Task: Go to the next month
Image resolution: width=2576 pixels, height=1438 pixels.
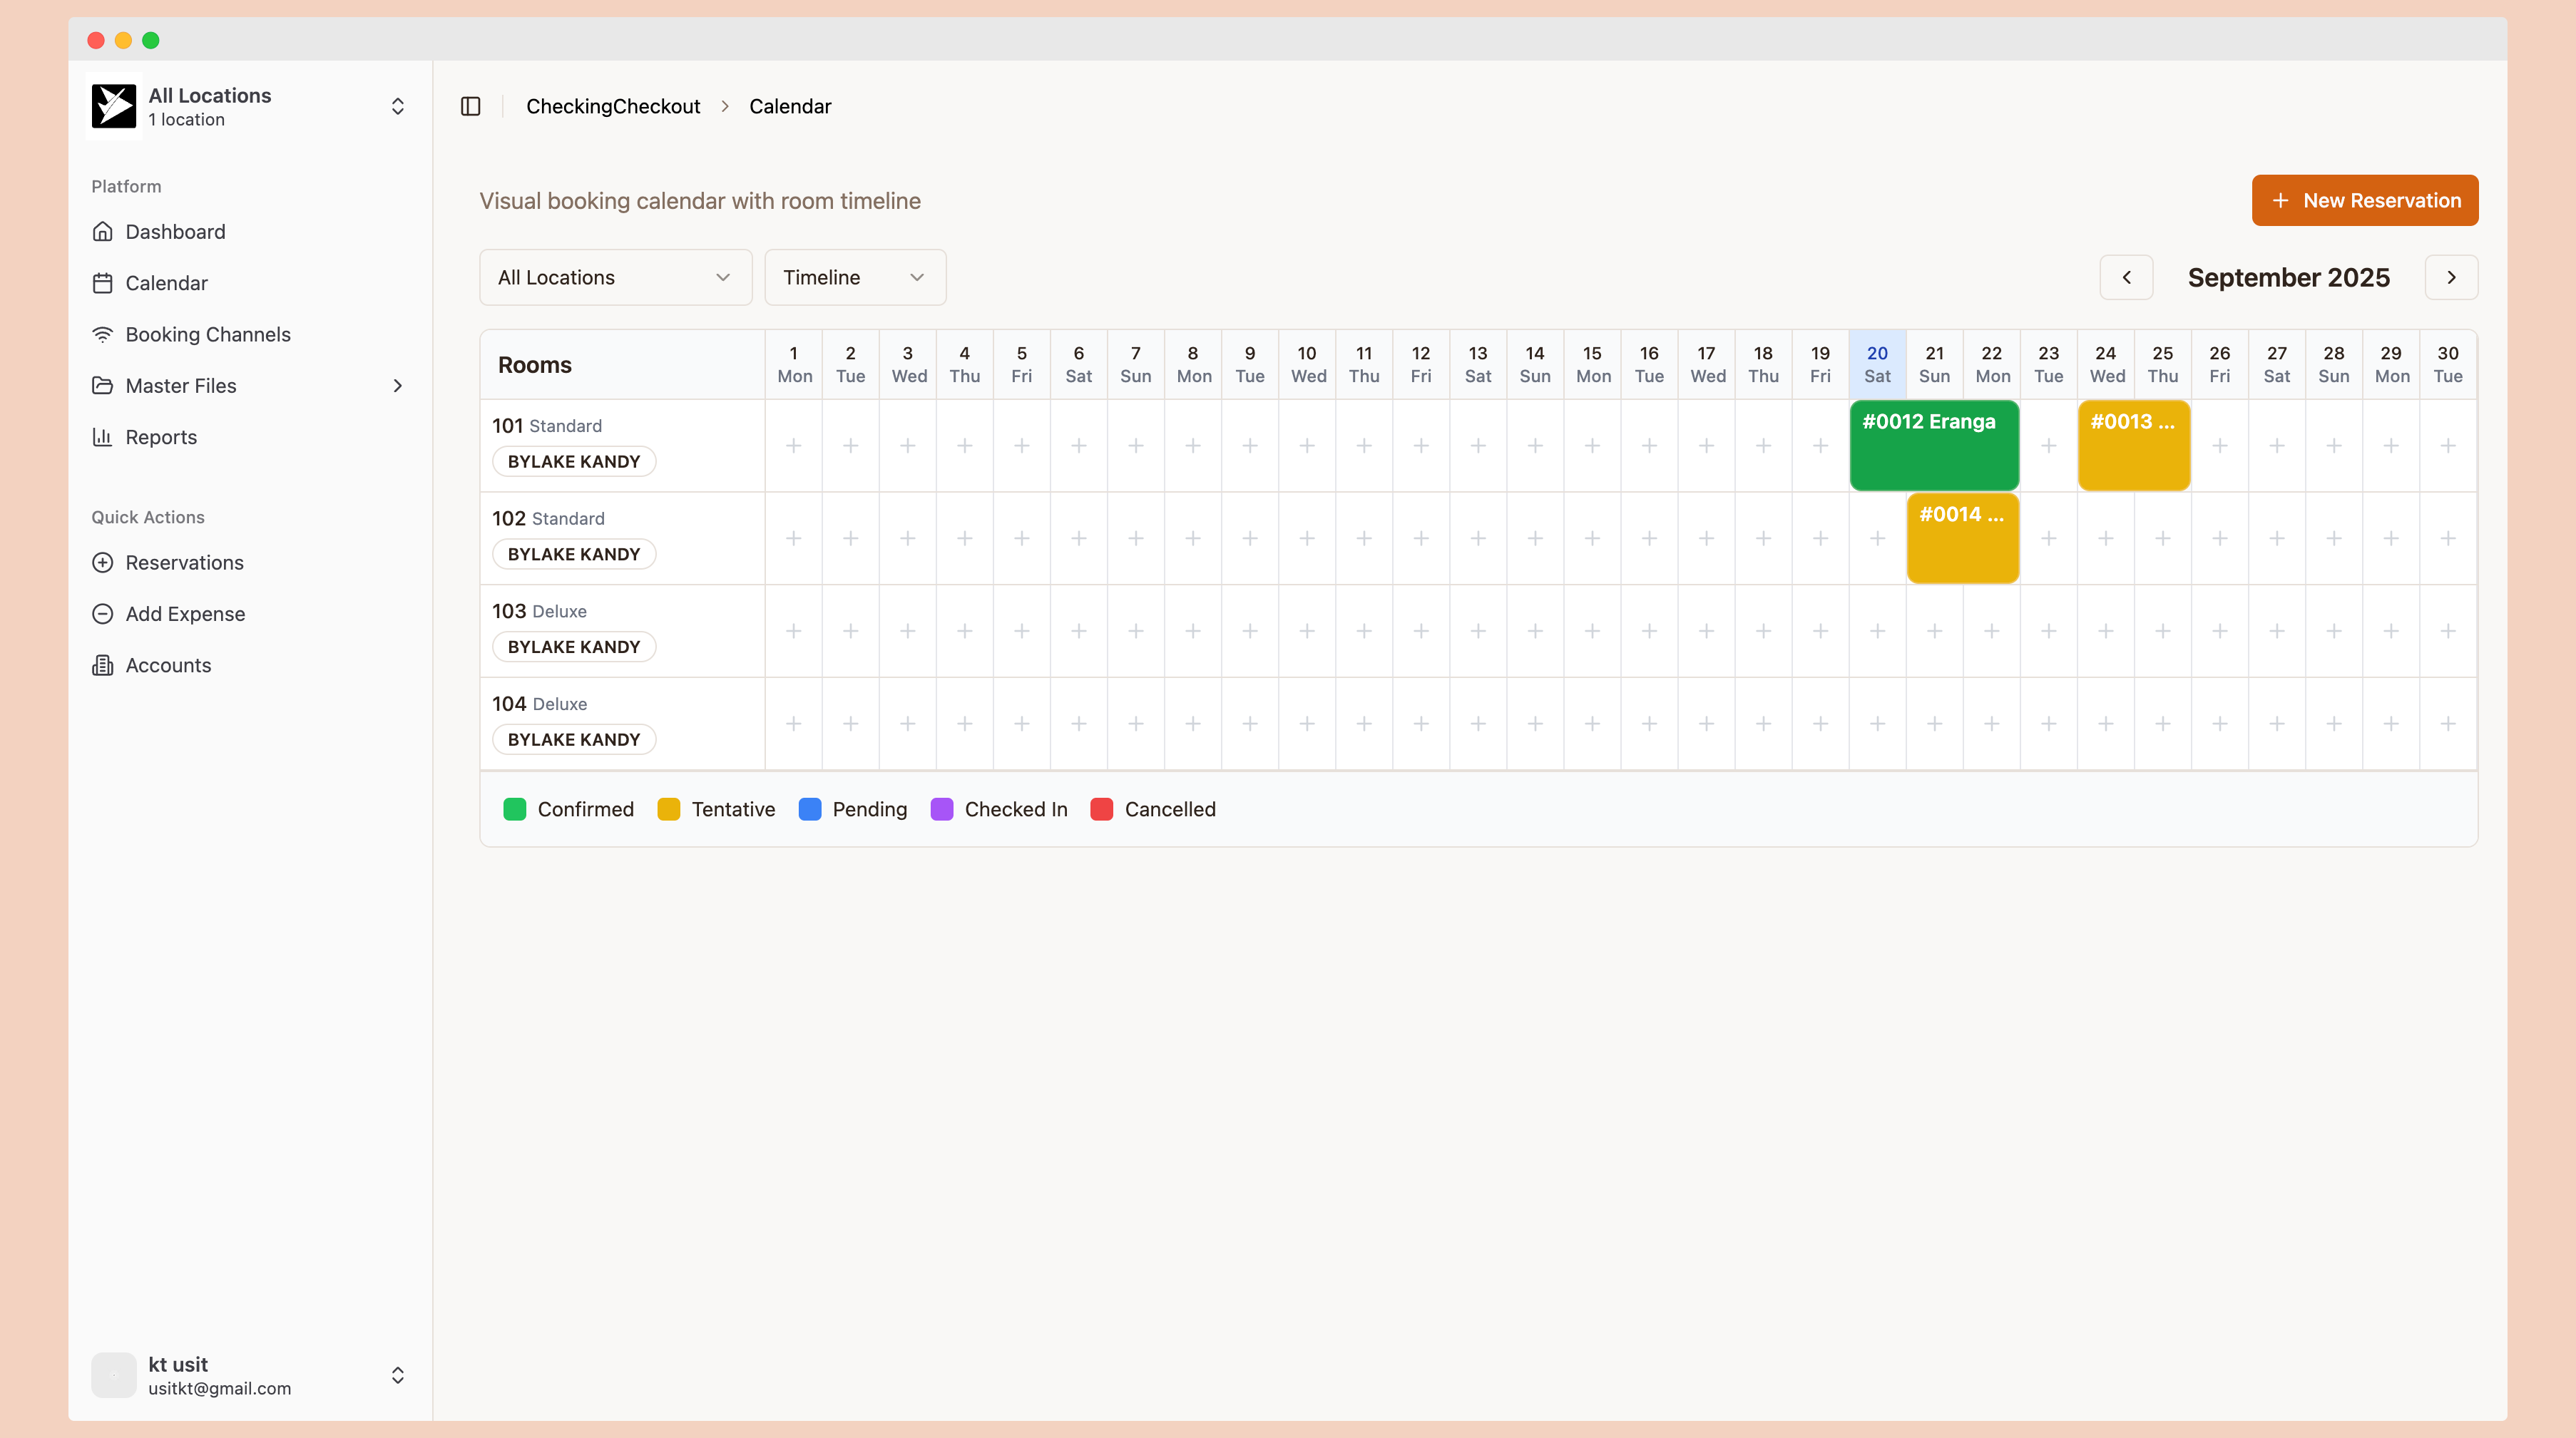Action: [x=2451, y=277]
